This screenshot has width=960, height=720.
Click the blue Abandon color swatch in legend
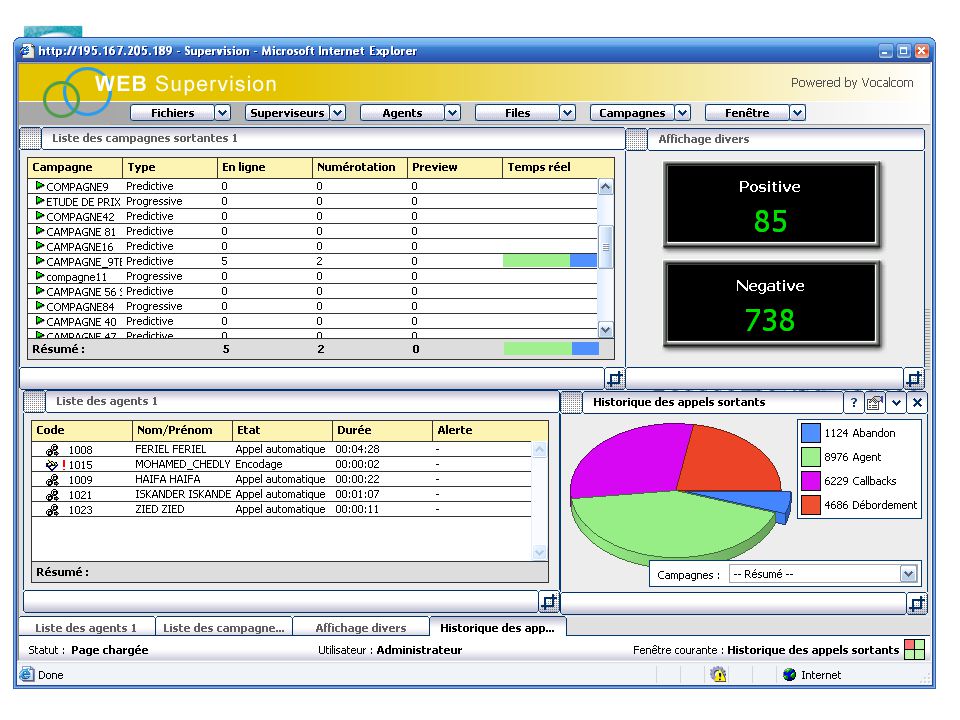coord(811,433)
